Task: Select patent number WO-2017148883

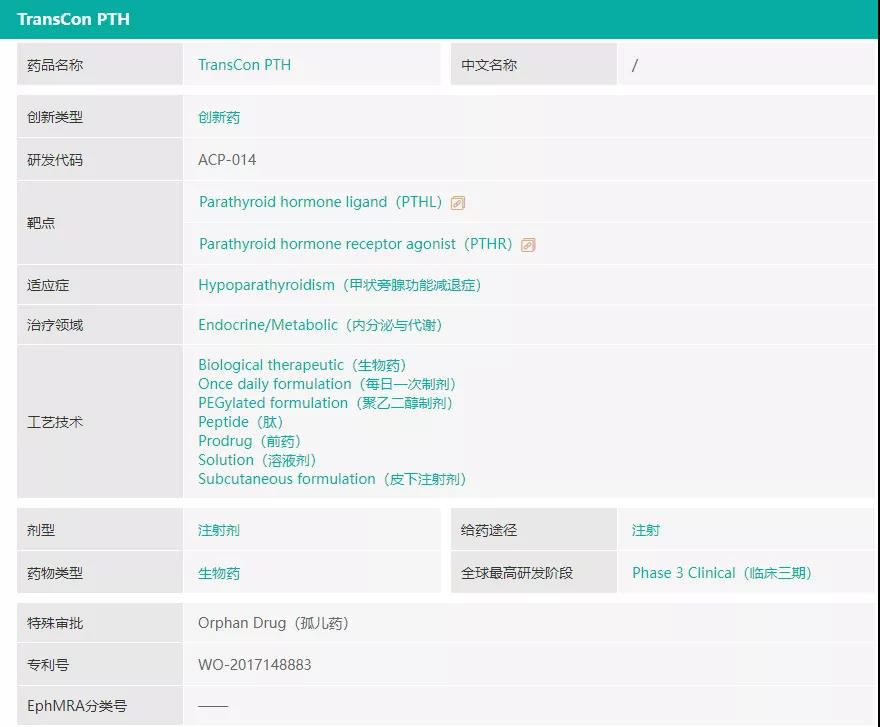Action: tap(255, 665)
